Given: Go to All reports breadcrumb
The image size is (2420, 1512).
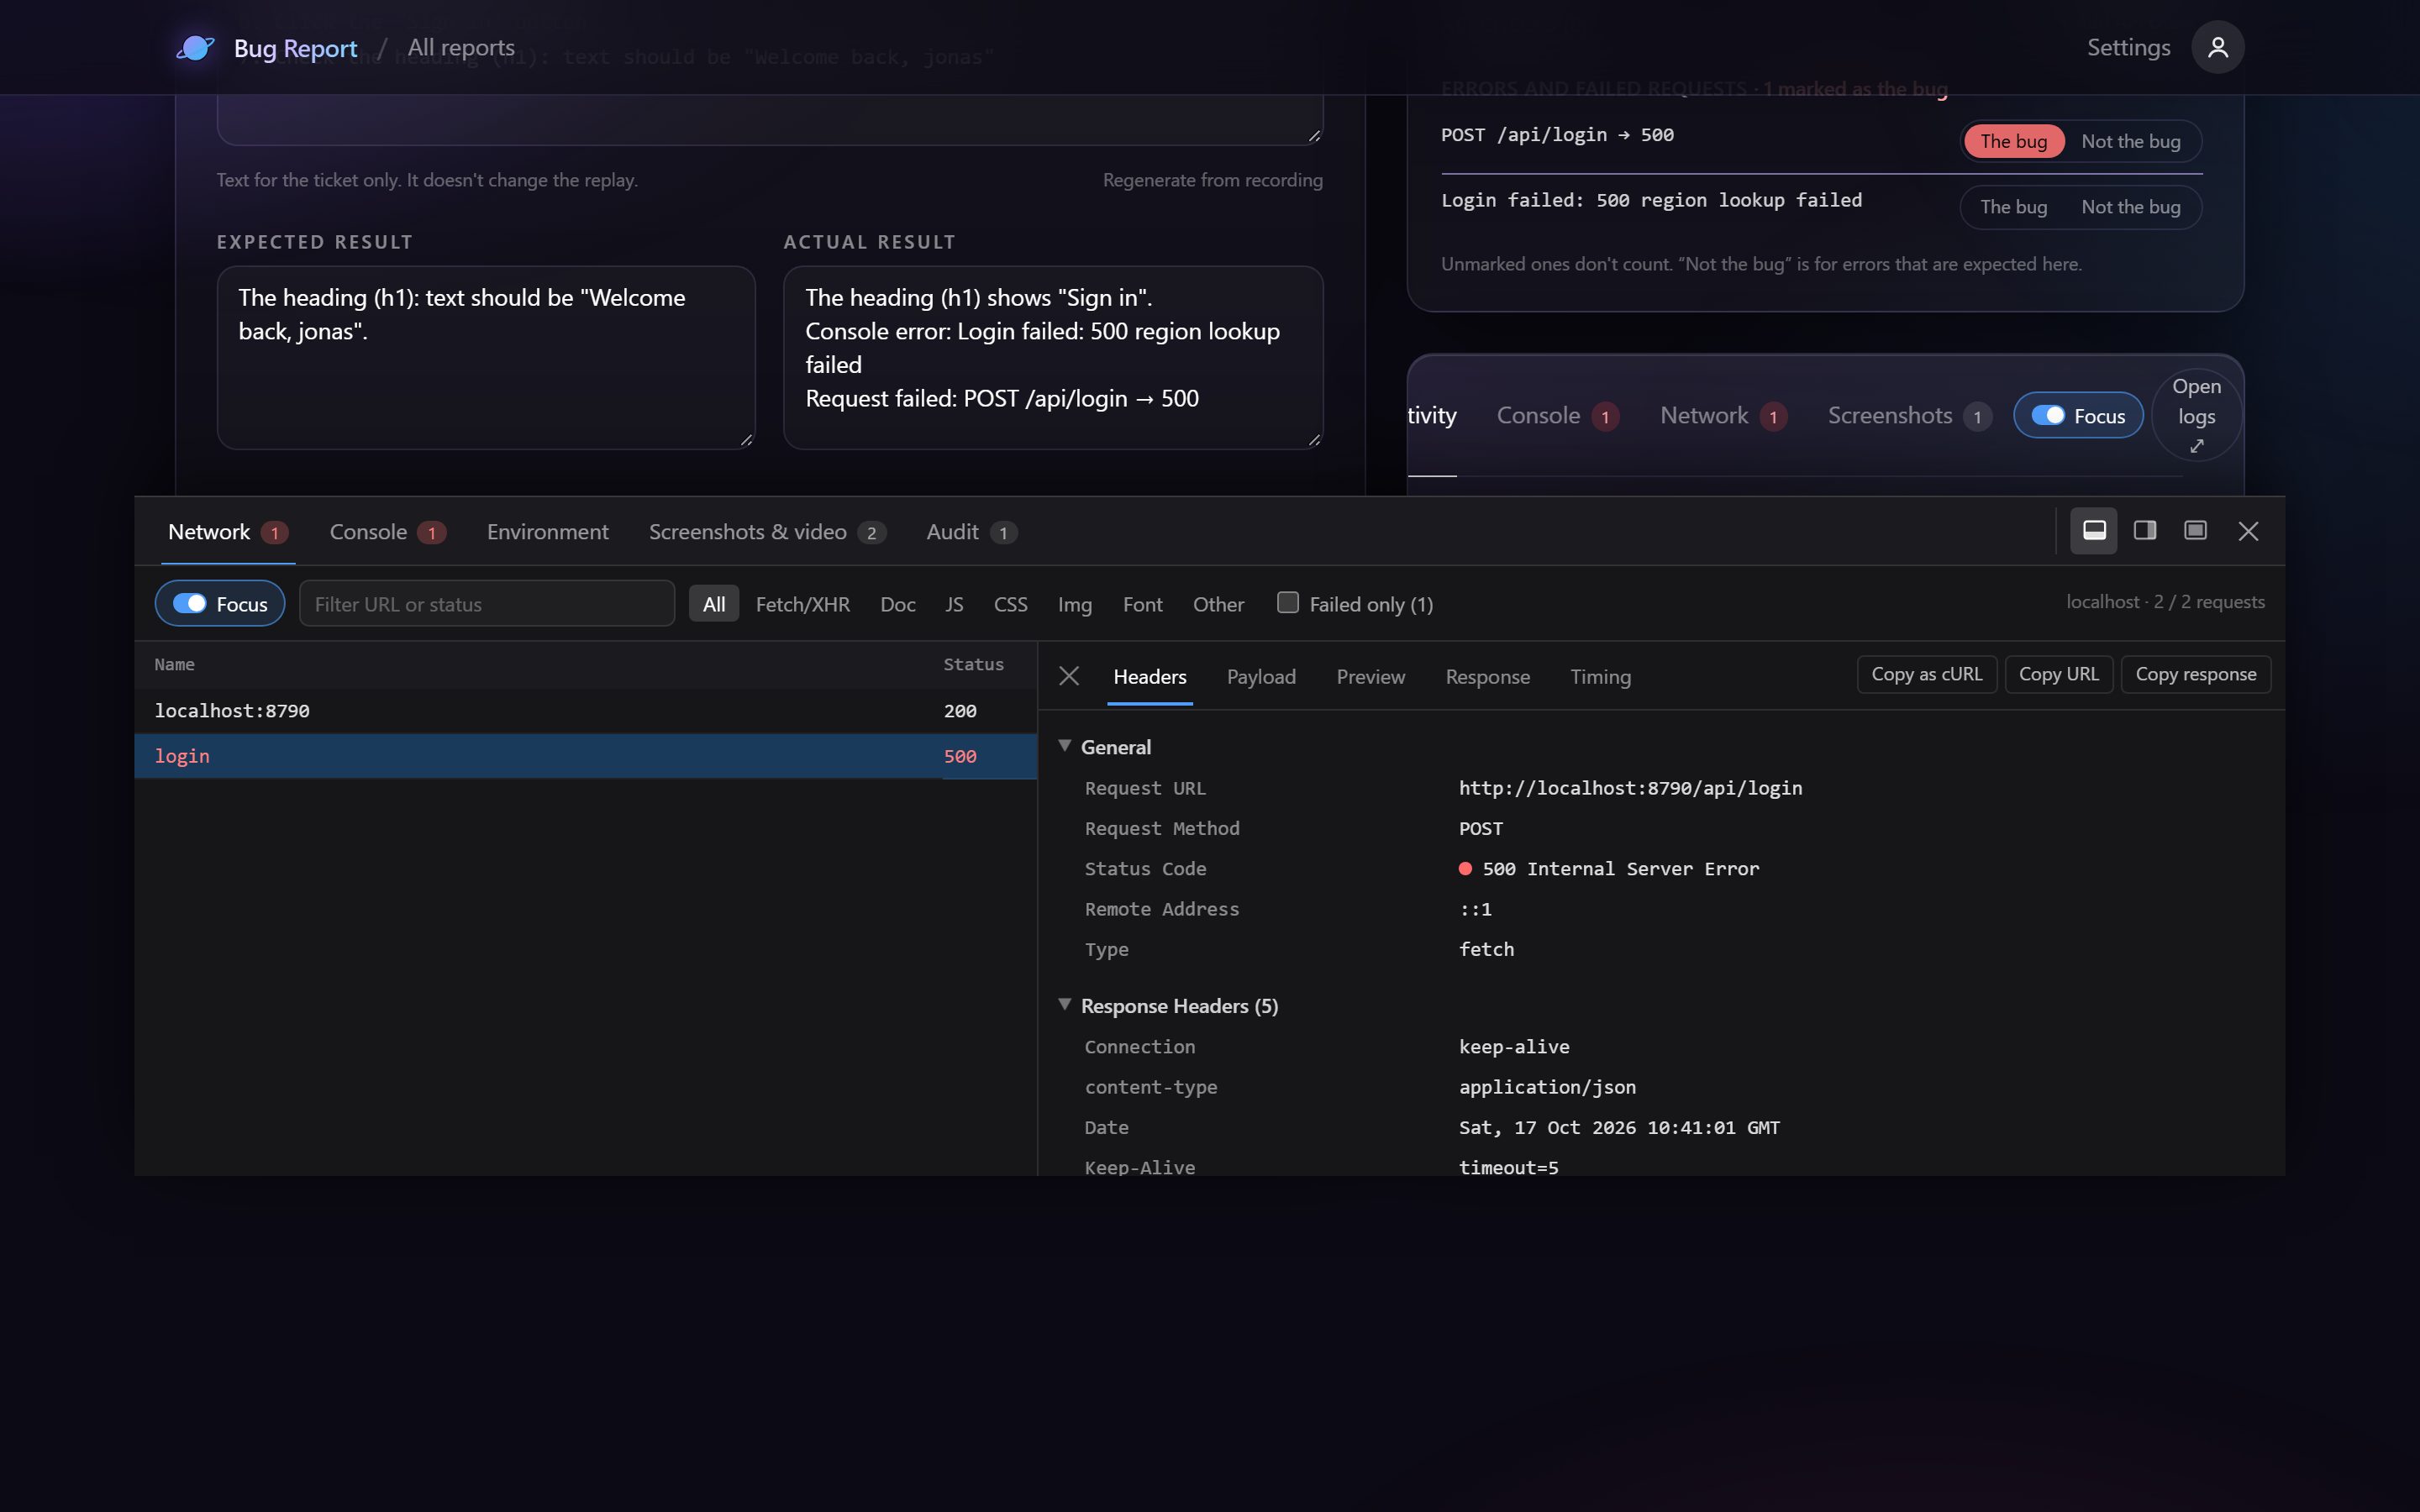Looking at the screenshot, I should (x=461, y=47).
